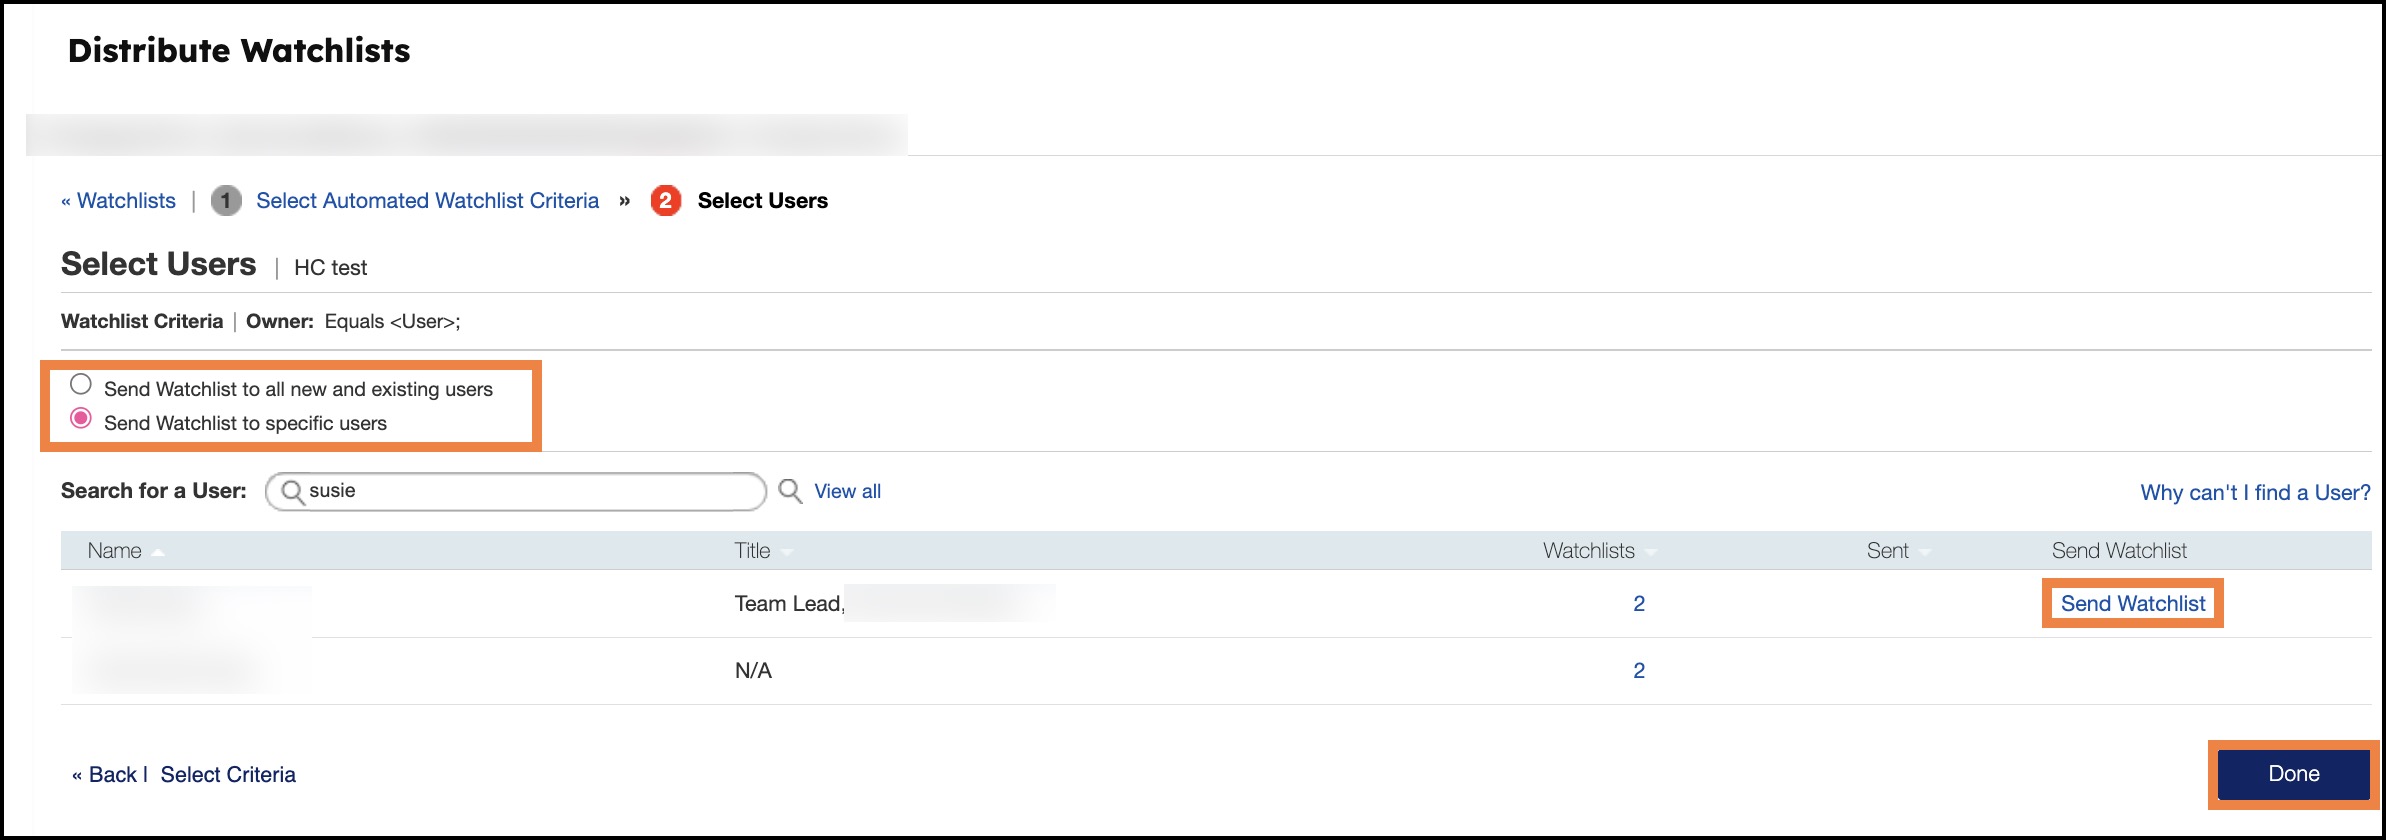Click the red step 2 circle icon
This screenshot has height=840, width=2386.
click(666, 201)
